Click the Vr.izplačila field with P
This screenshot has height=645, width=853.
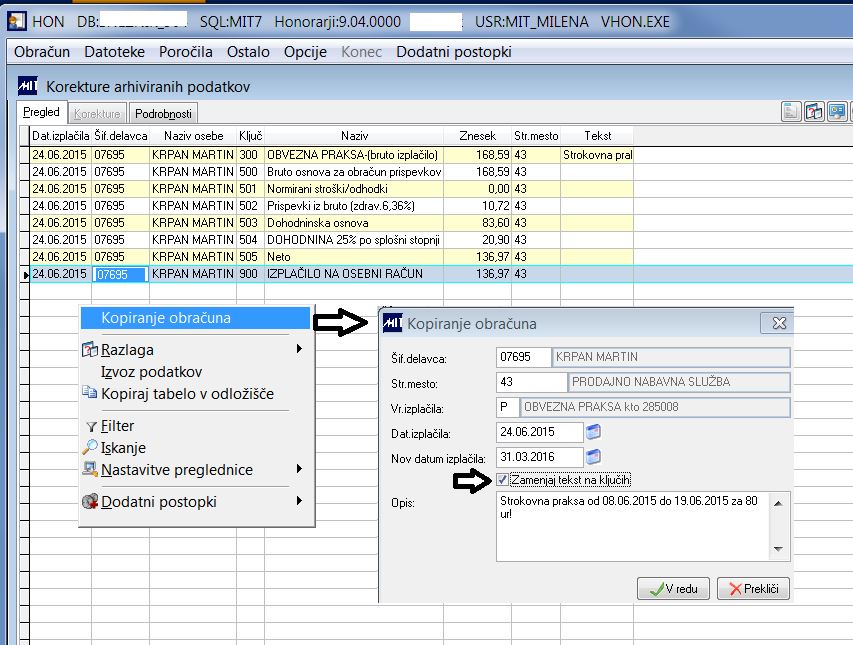(x=507, y=407)
